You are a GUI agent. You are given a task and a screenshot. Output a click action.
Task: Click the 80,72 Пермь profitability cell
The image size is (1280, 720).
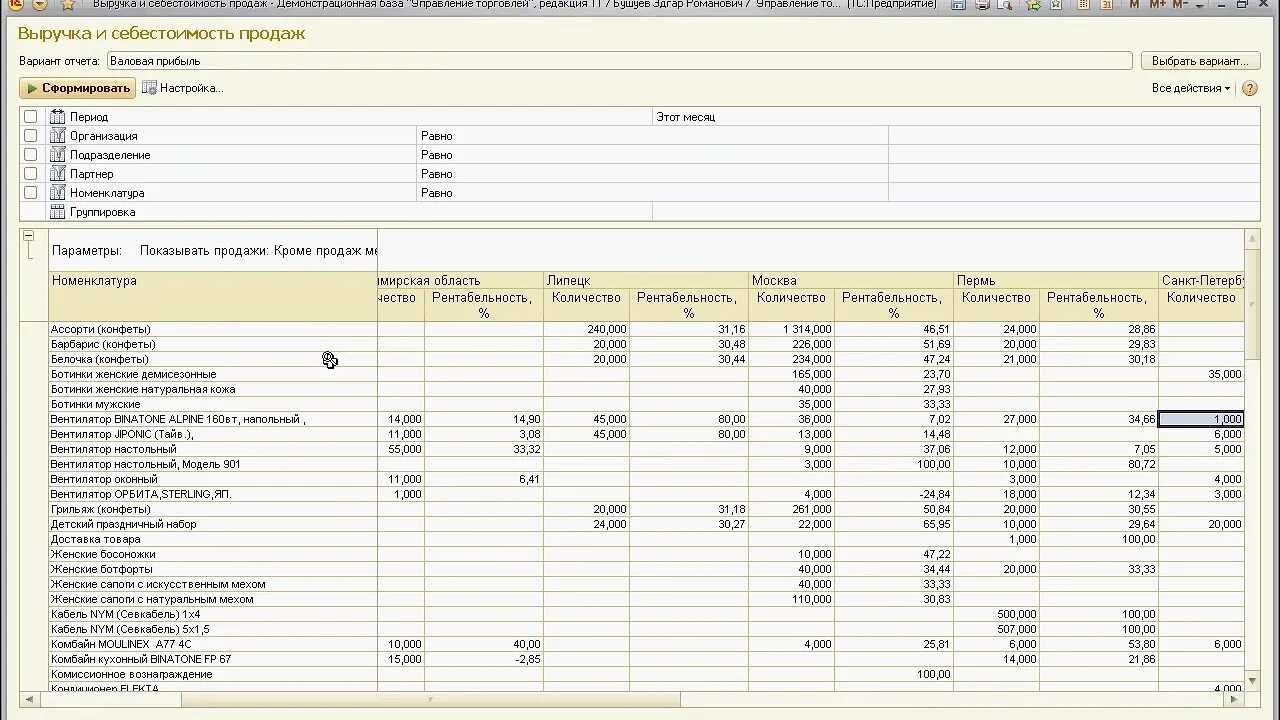1099,464
